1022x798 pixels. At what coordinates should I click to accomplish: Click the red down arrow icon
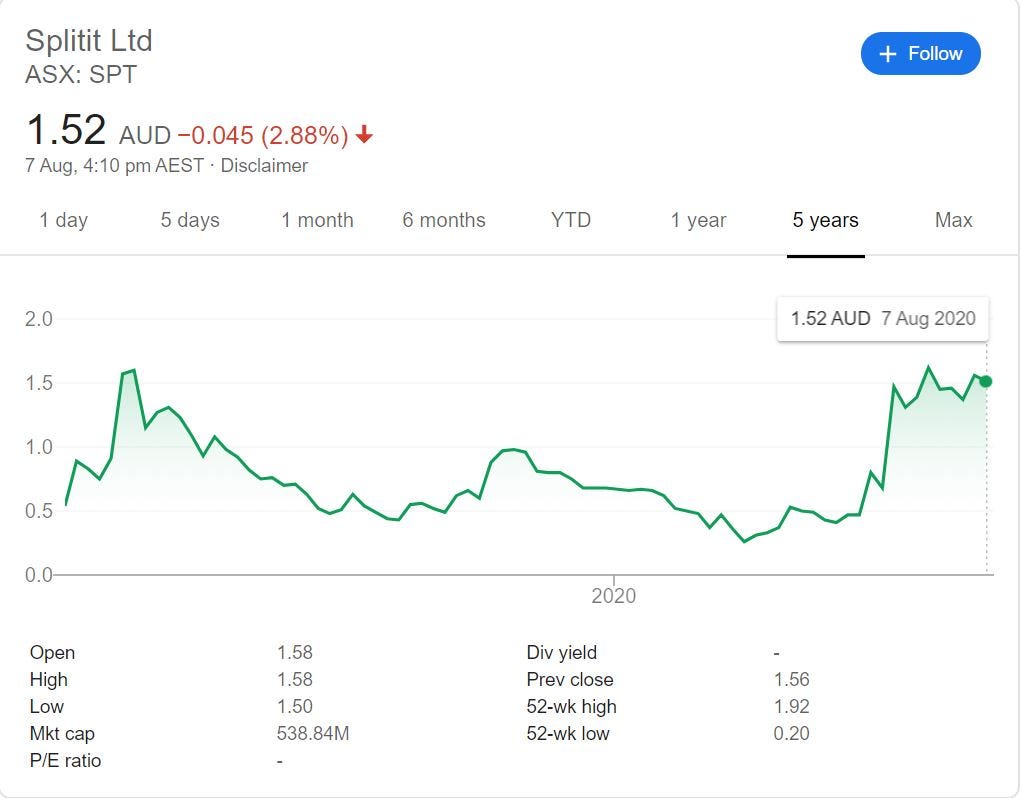click(x=364, y=135)
